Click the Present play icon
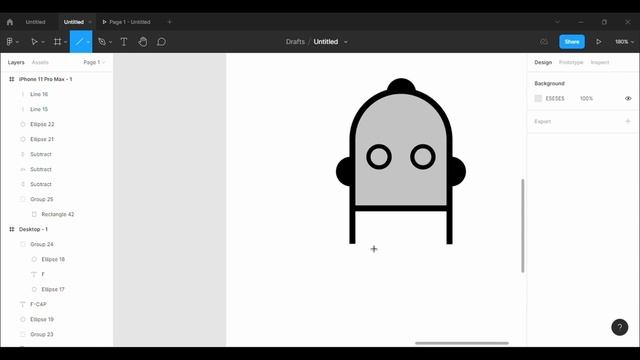Image resolution: width=640 pixels, height=360 pixels. coord(598,42)
